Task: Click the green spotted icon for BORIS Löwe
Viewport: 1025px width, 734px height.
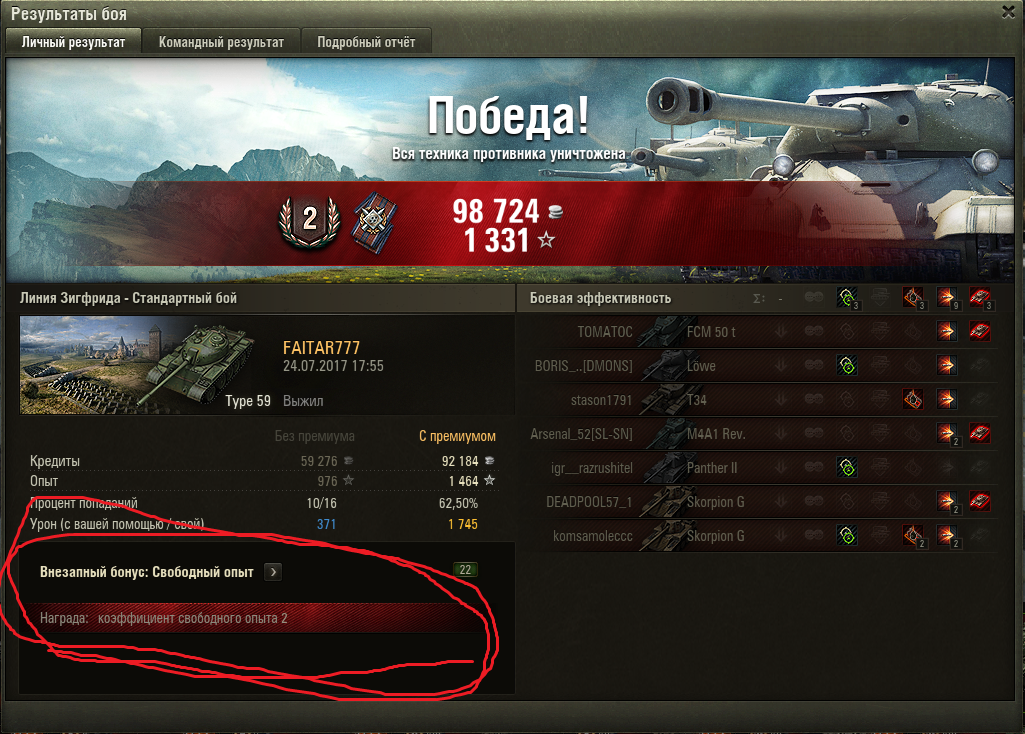Action: (847, 365)
